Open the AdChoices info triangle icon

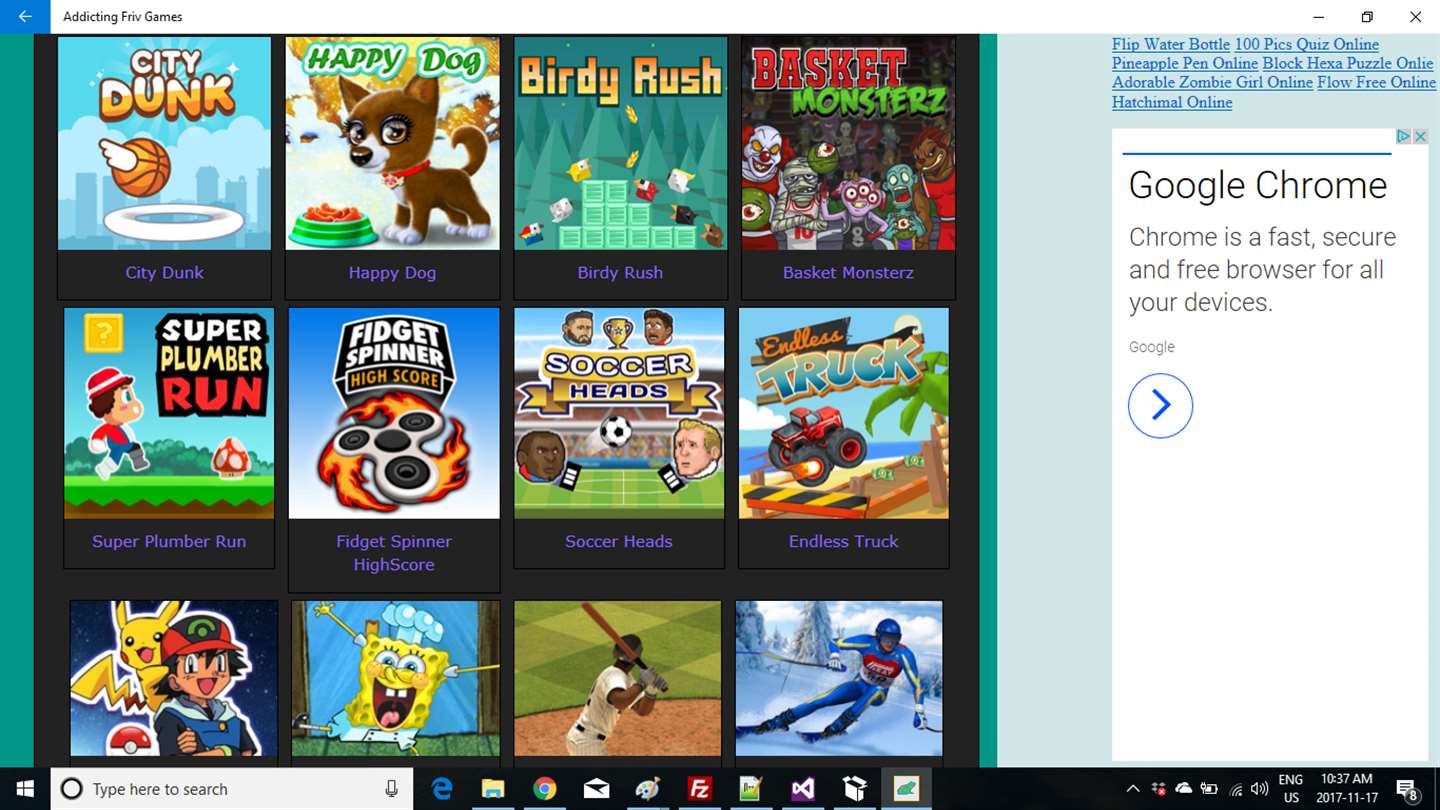click(x=1403, y=136)
